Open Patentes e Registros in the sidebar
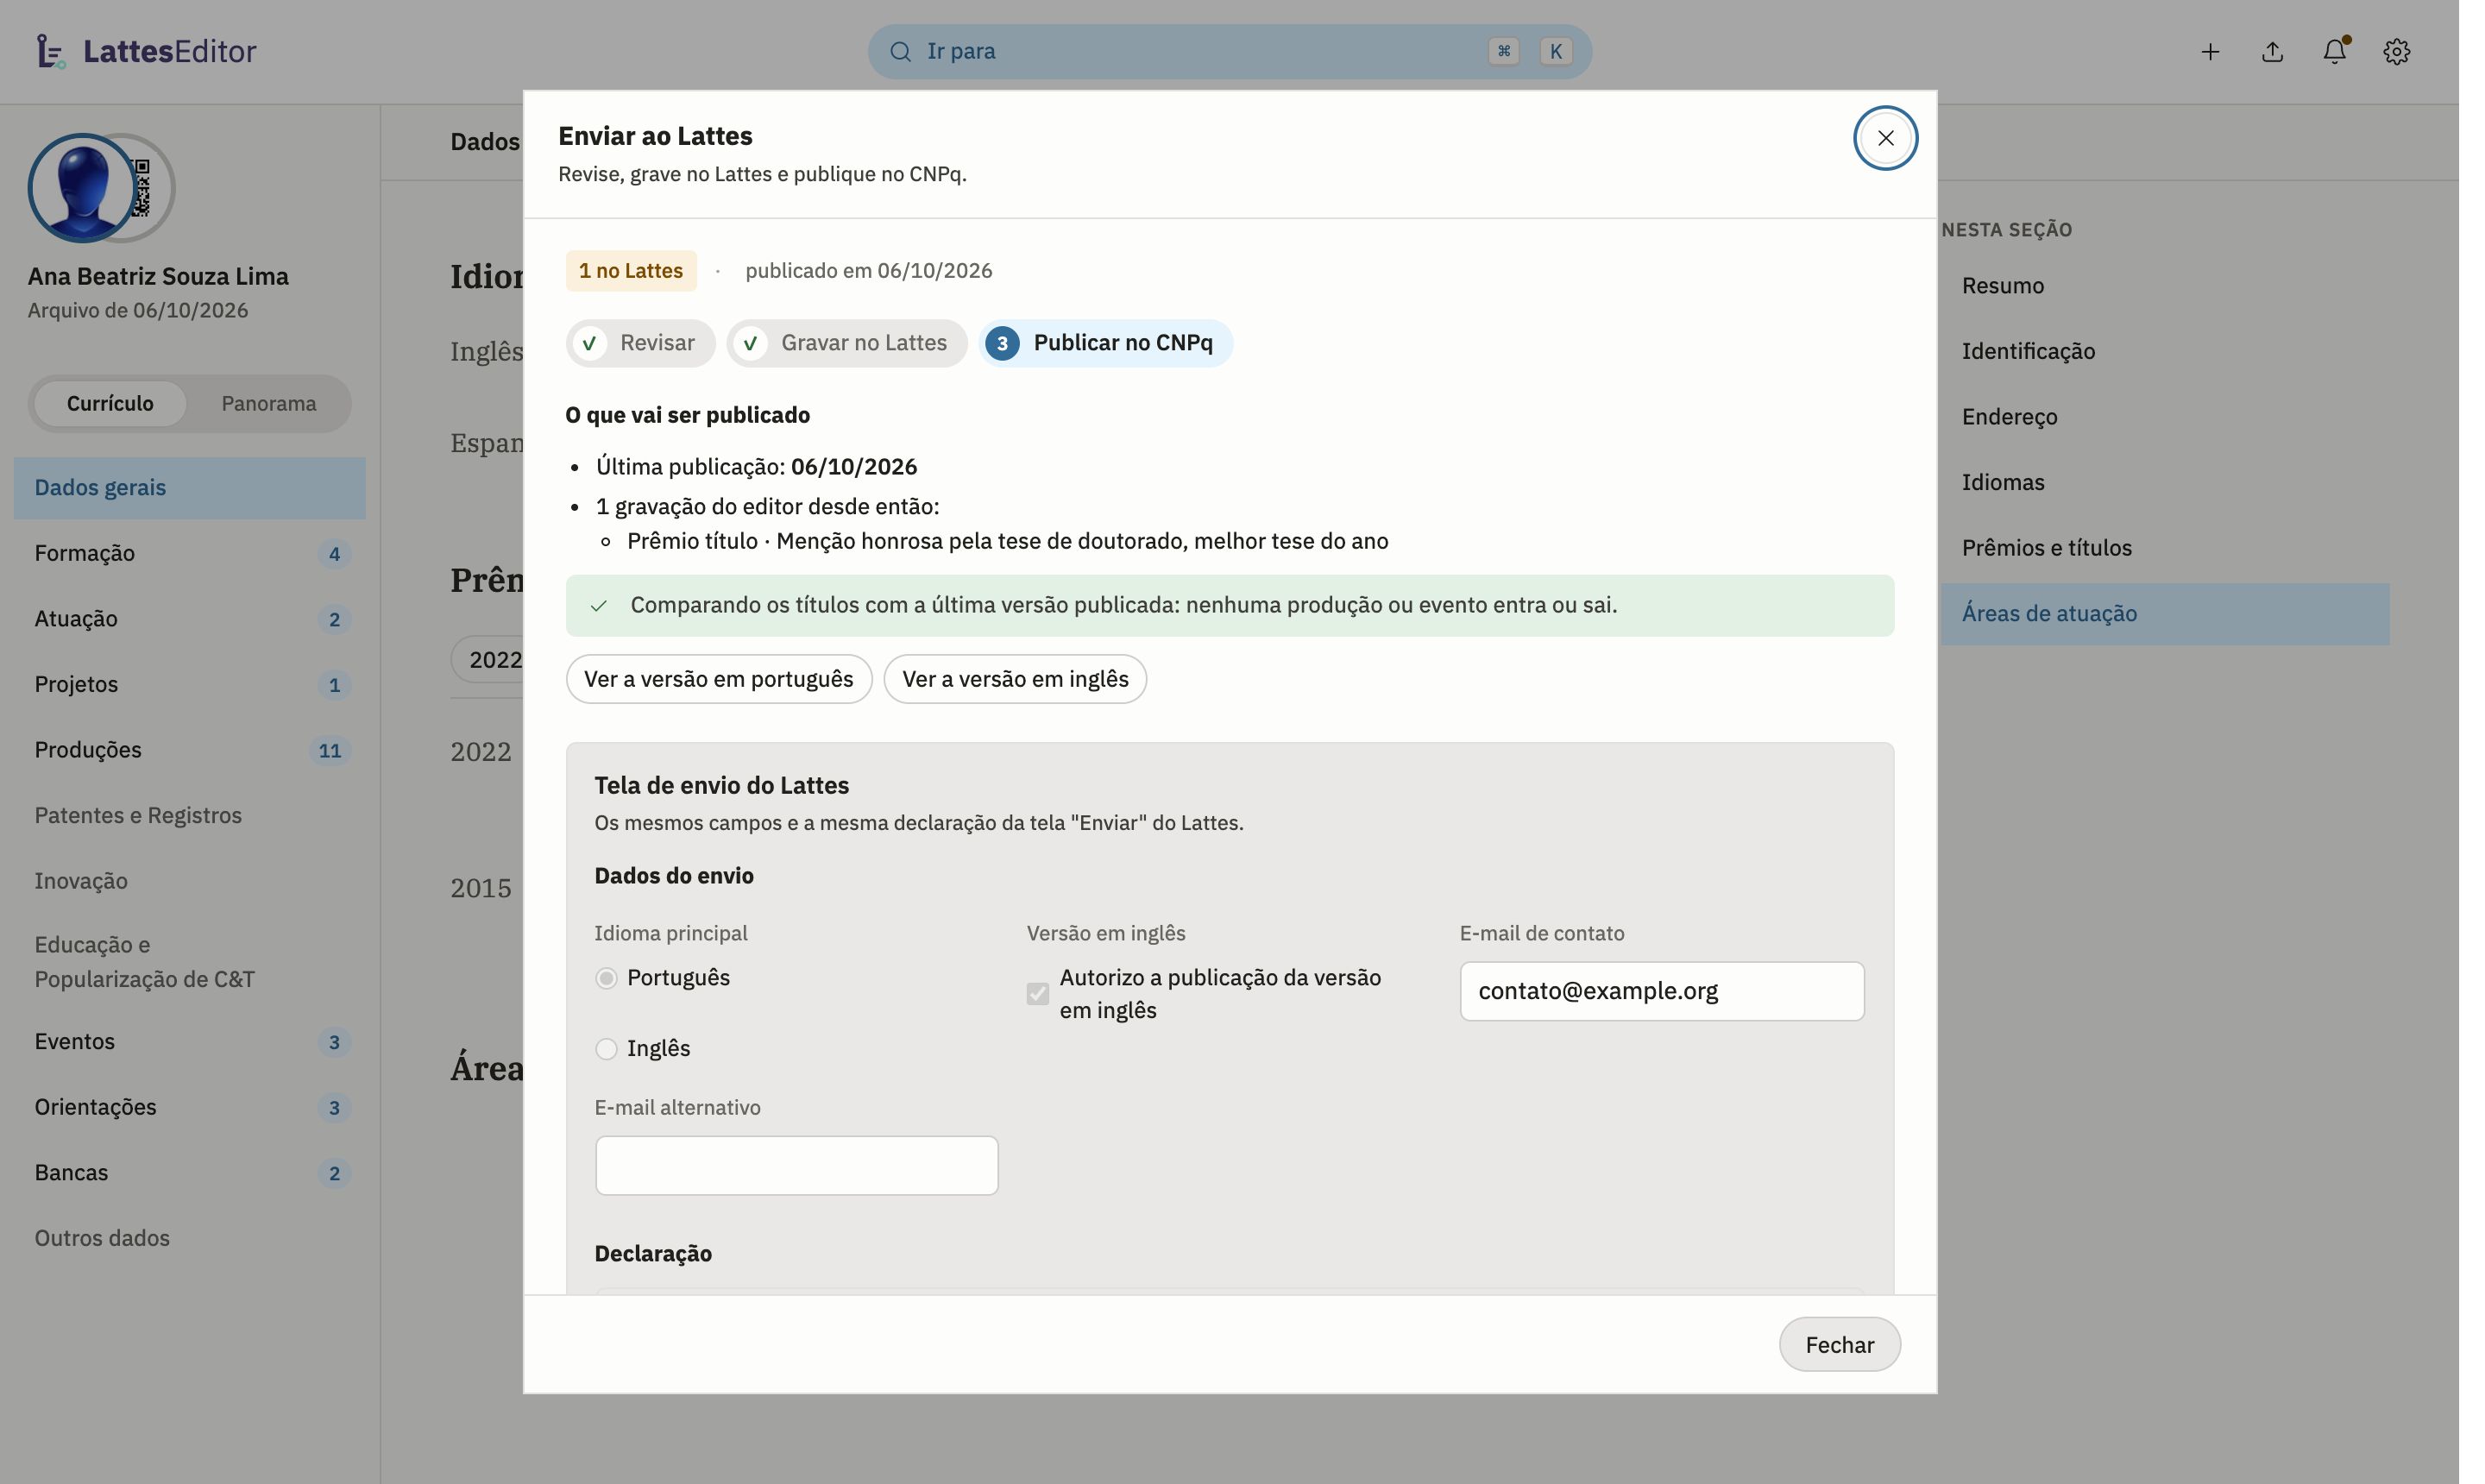 click(x=190, y=815)
